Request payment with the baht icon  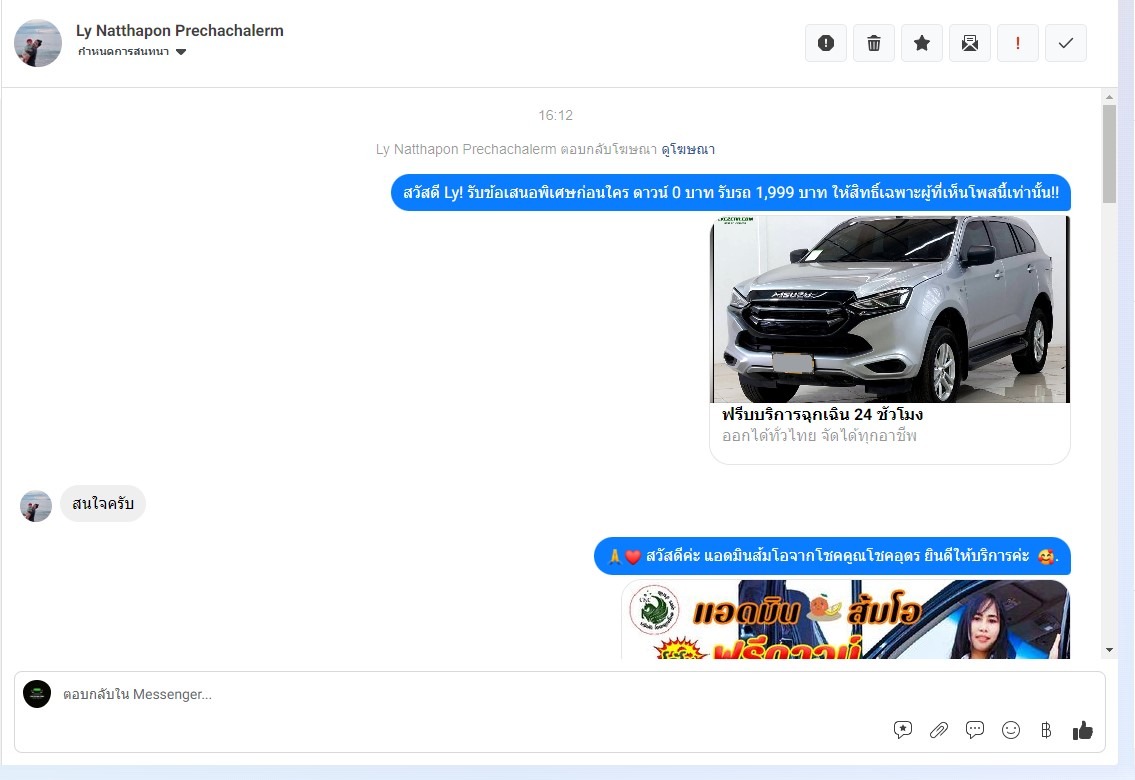click(x=1046, y=730)
